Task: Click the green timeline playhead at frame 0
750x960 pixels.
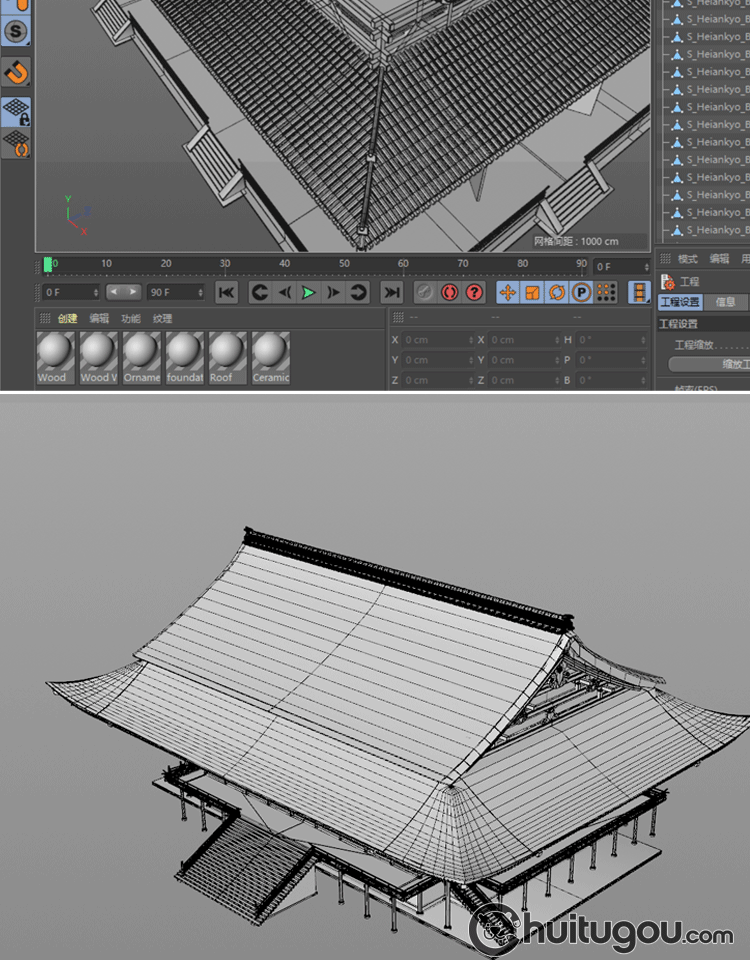Action: 48,264
